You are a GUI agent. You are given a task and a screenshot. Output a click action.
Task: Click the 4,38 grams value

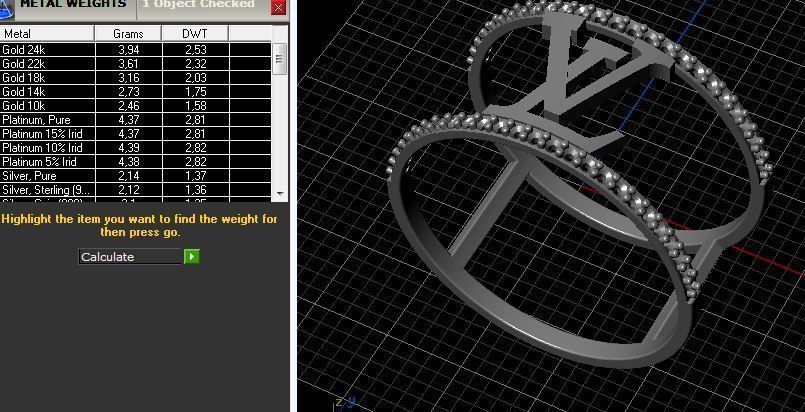pos(128,162)
